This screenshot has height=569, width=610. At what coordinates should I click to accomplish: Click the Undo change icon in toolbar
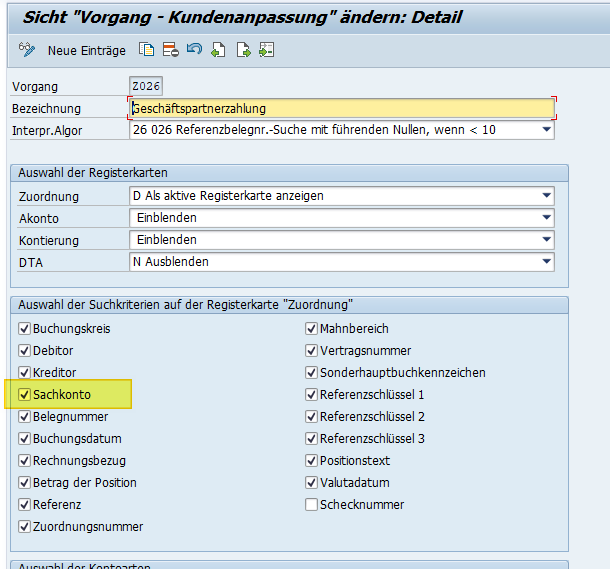194,50
